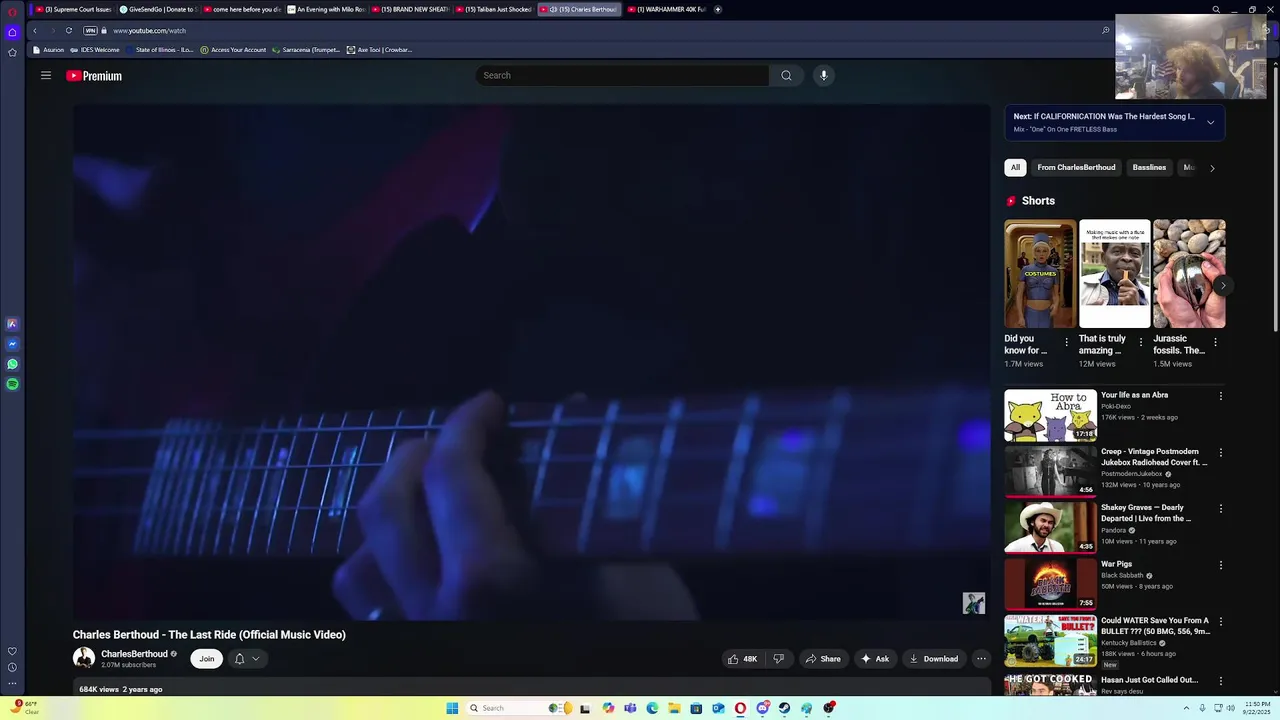Click inside the YouTube search field
Screen dimensions: 1280x720
(x=622, y=75)
